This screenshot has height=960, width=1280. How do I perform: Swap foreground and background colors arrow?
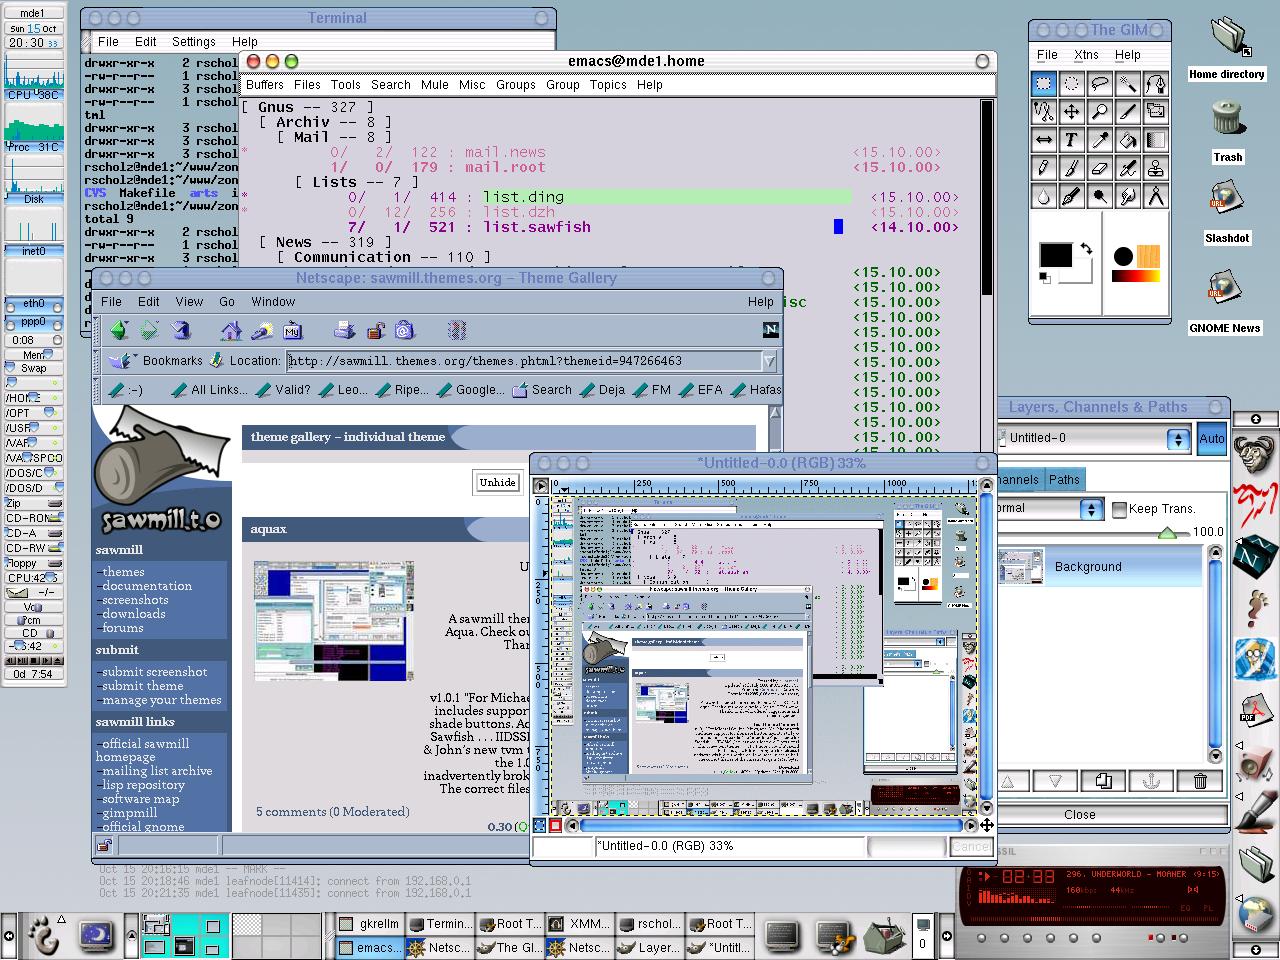(1085, 249)
